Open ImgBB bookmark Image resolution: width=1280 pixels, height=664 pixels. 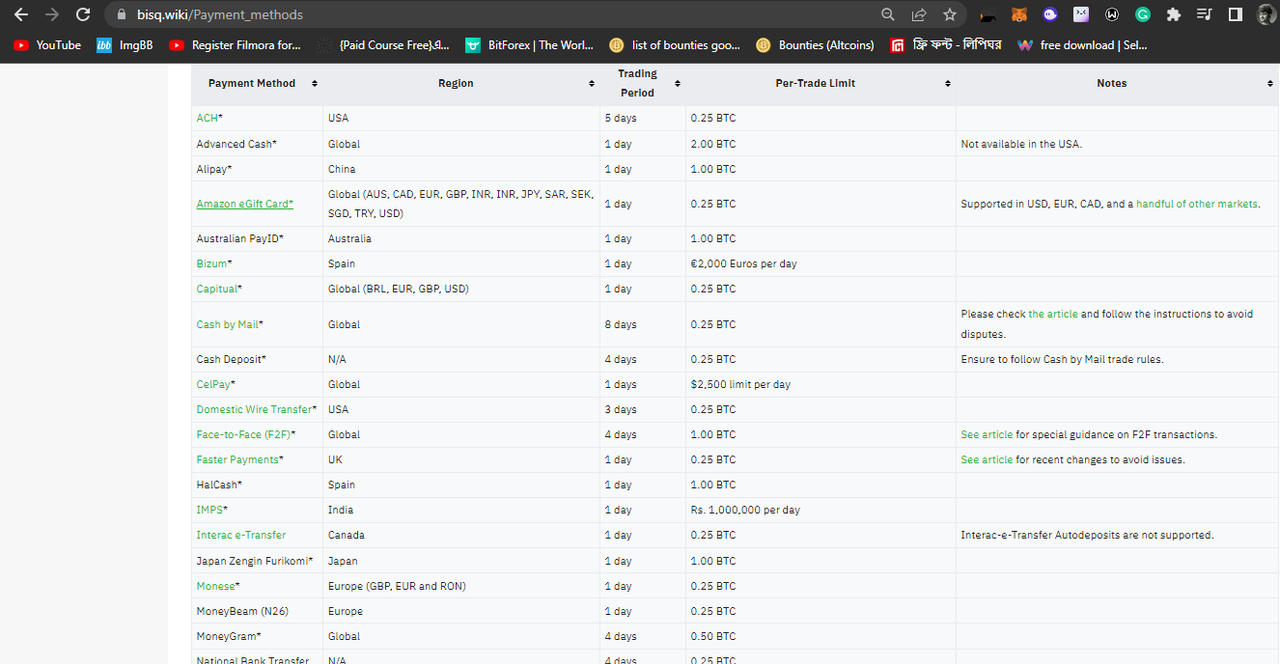(125, 45)
